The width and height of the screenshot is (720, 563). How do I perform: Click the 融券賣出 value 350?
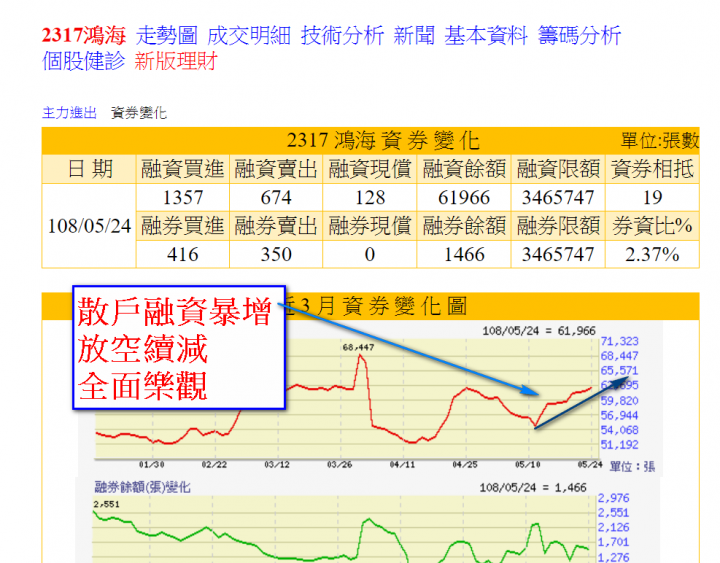tap(276, 254)
